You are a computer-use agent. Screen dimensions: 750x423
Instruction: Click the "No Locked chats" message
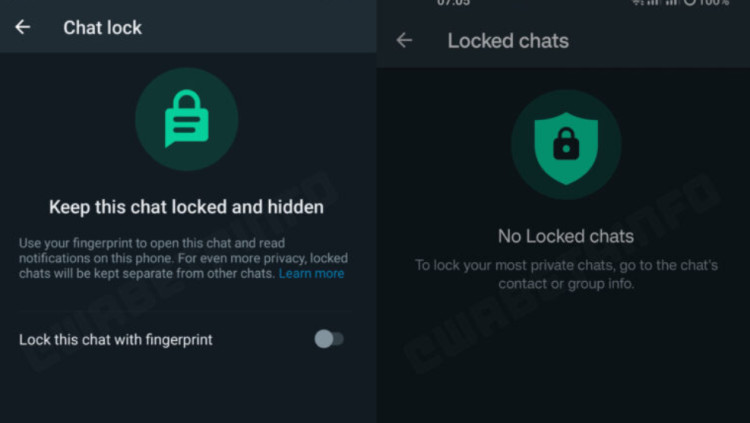point(566,236)
